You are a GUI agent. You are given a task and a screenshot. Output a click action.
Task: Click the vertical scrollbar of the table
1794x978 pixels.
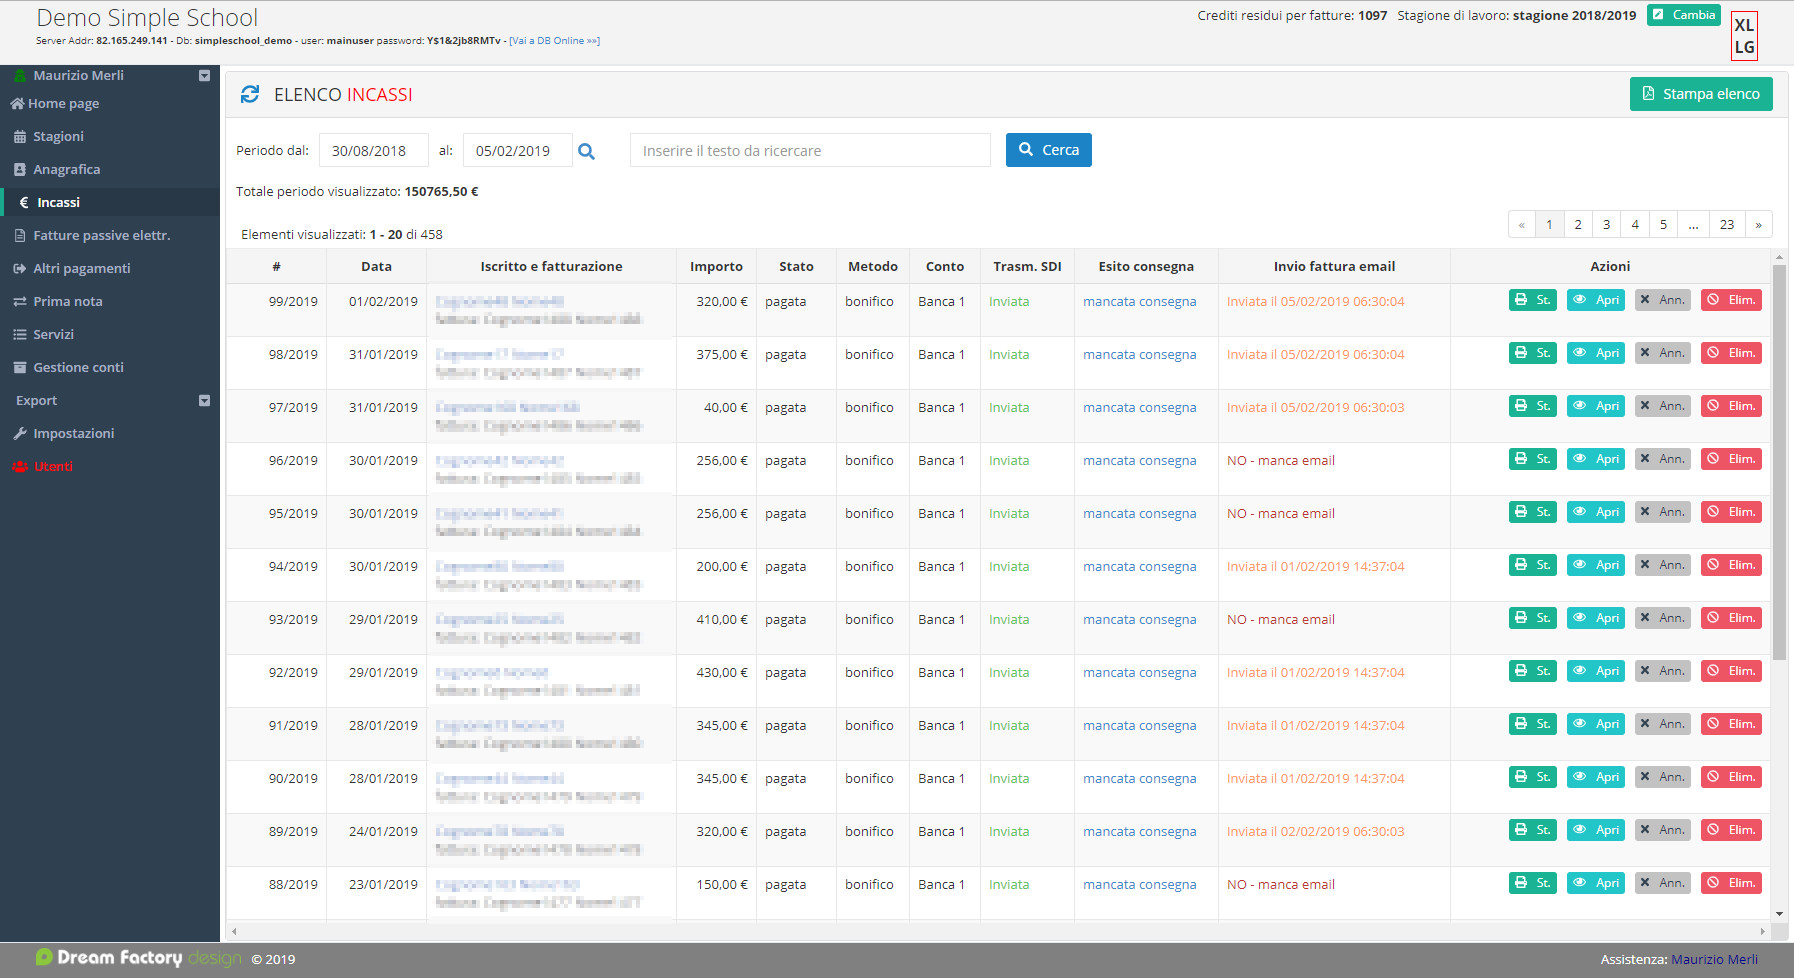(1779, 463)
